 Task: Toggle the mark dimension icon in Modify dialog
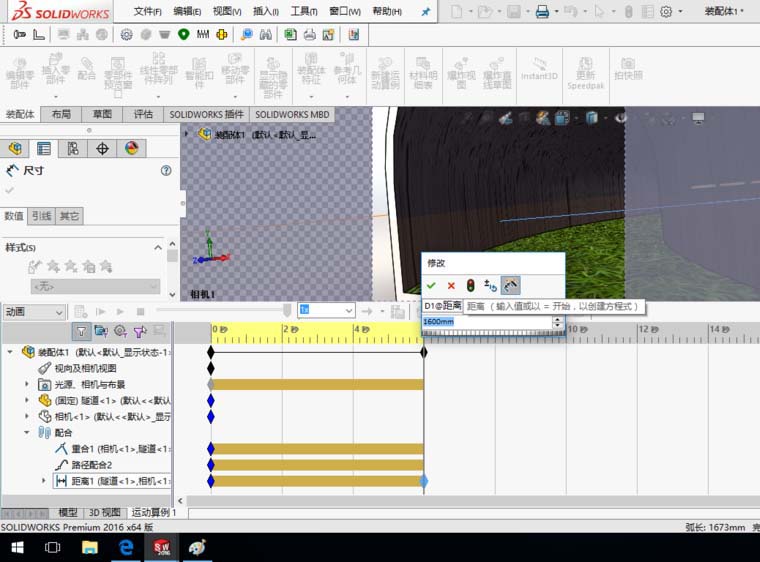coord(510,285)
